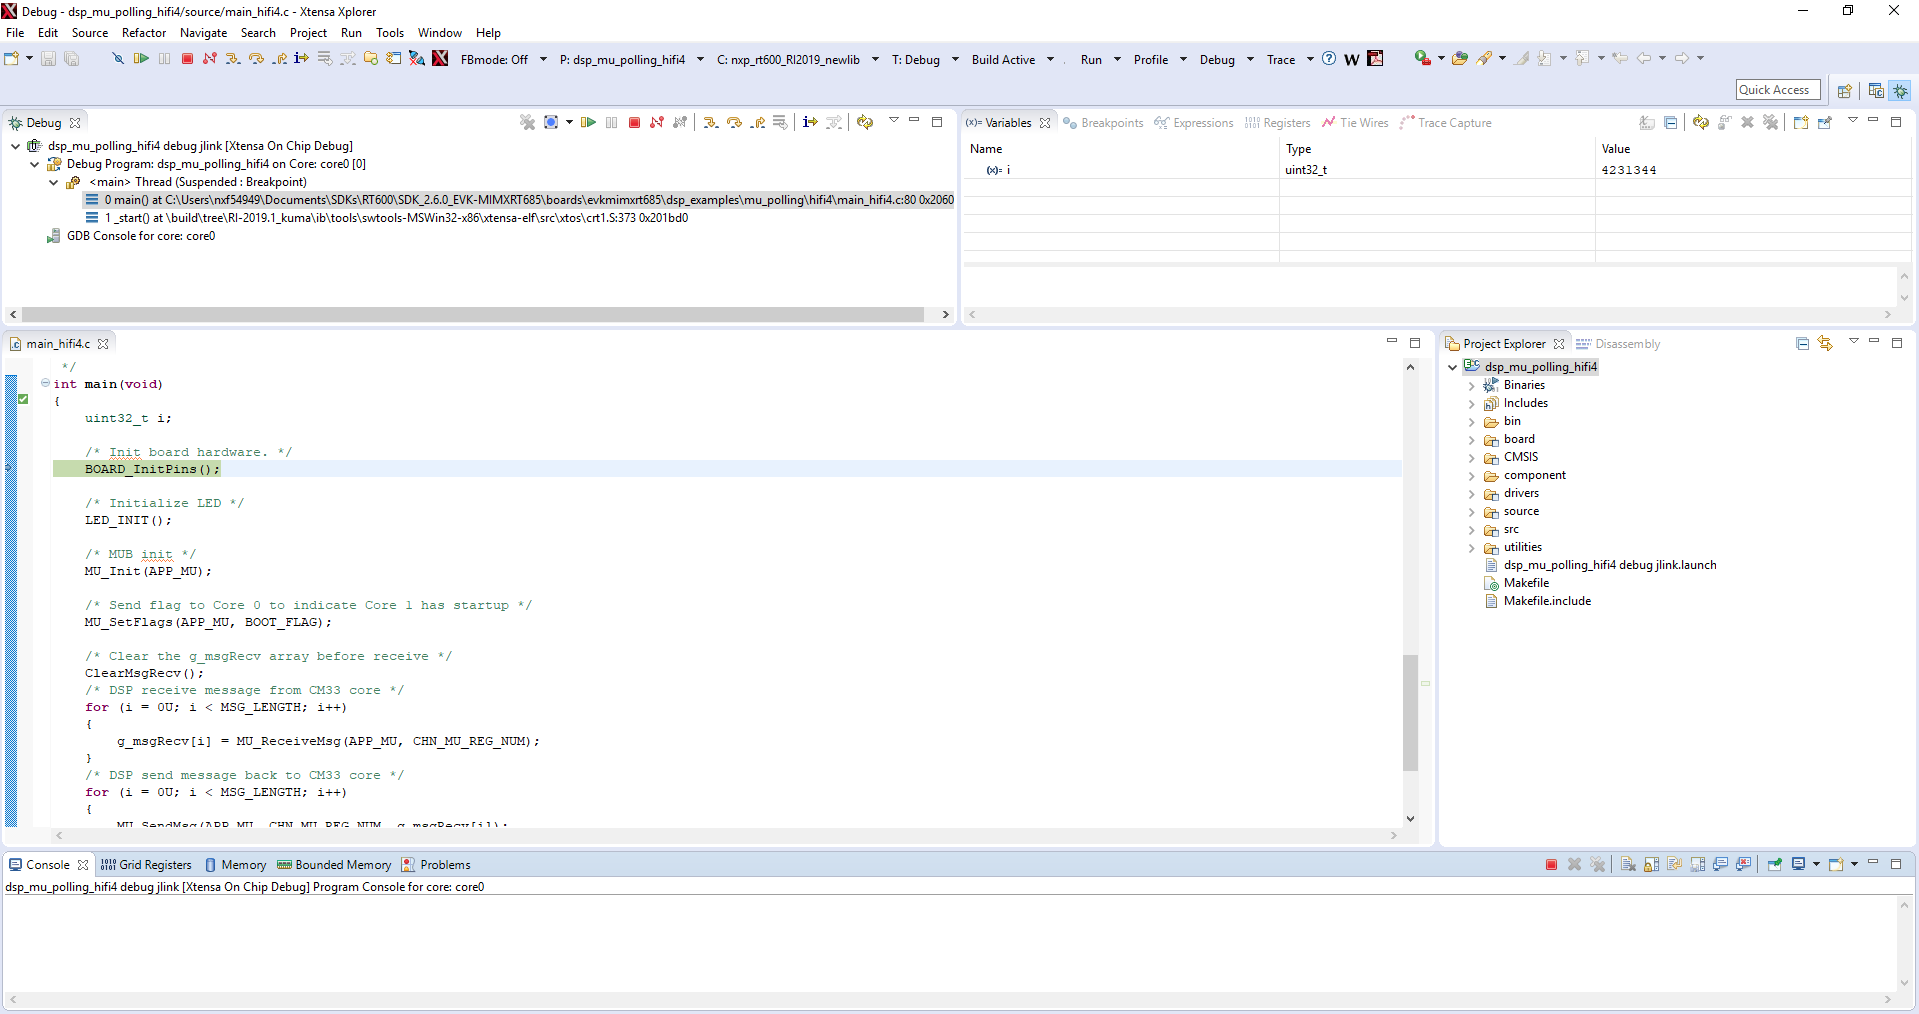Screen dimensions: 1919x1014
Task: Click the Xtensa X logo toolbar icon
Action: pos(440,59)
